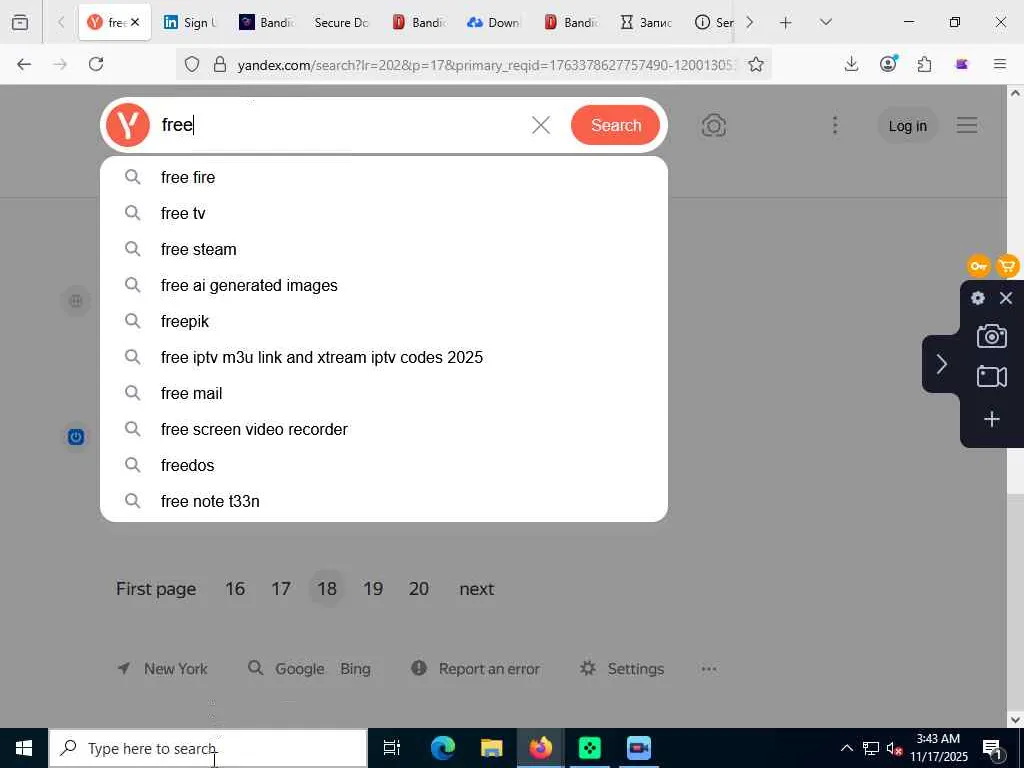This screenshot has width=1024, height=768.
Task: Open the hamburger menu beside Log in
Action: [967, 125]
